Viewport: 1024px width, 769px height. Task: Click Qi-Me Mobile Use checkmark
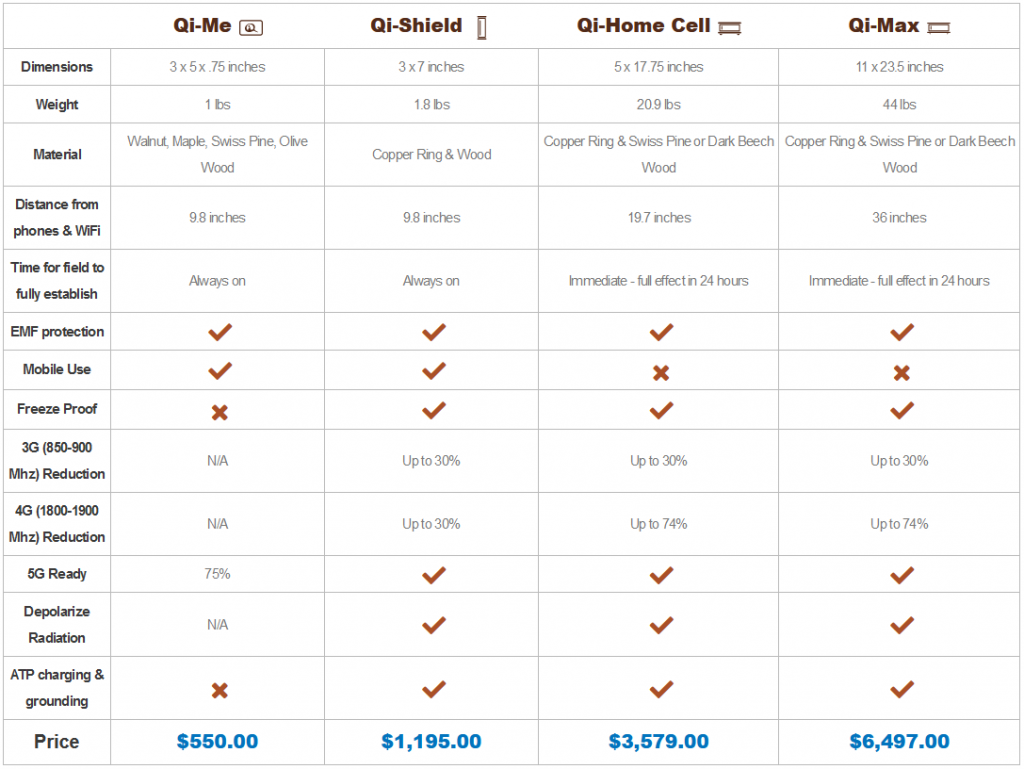(x=219, y=371)
